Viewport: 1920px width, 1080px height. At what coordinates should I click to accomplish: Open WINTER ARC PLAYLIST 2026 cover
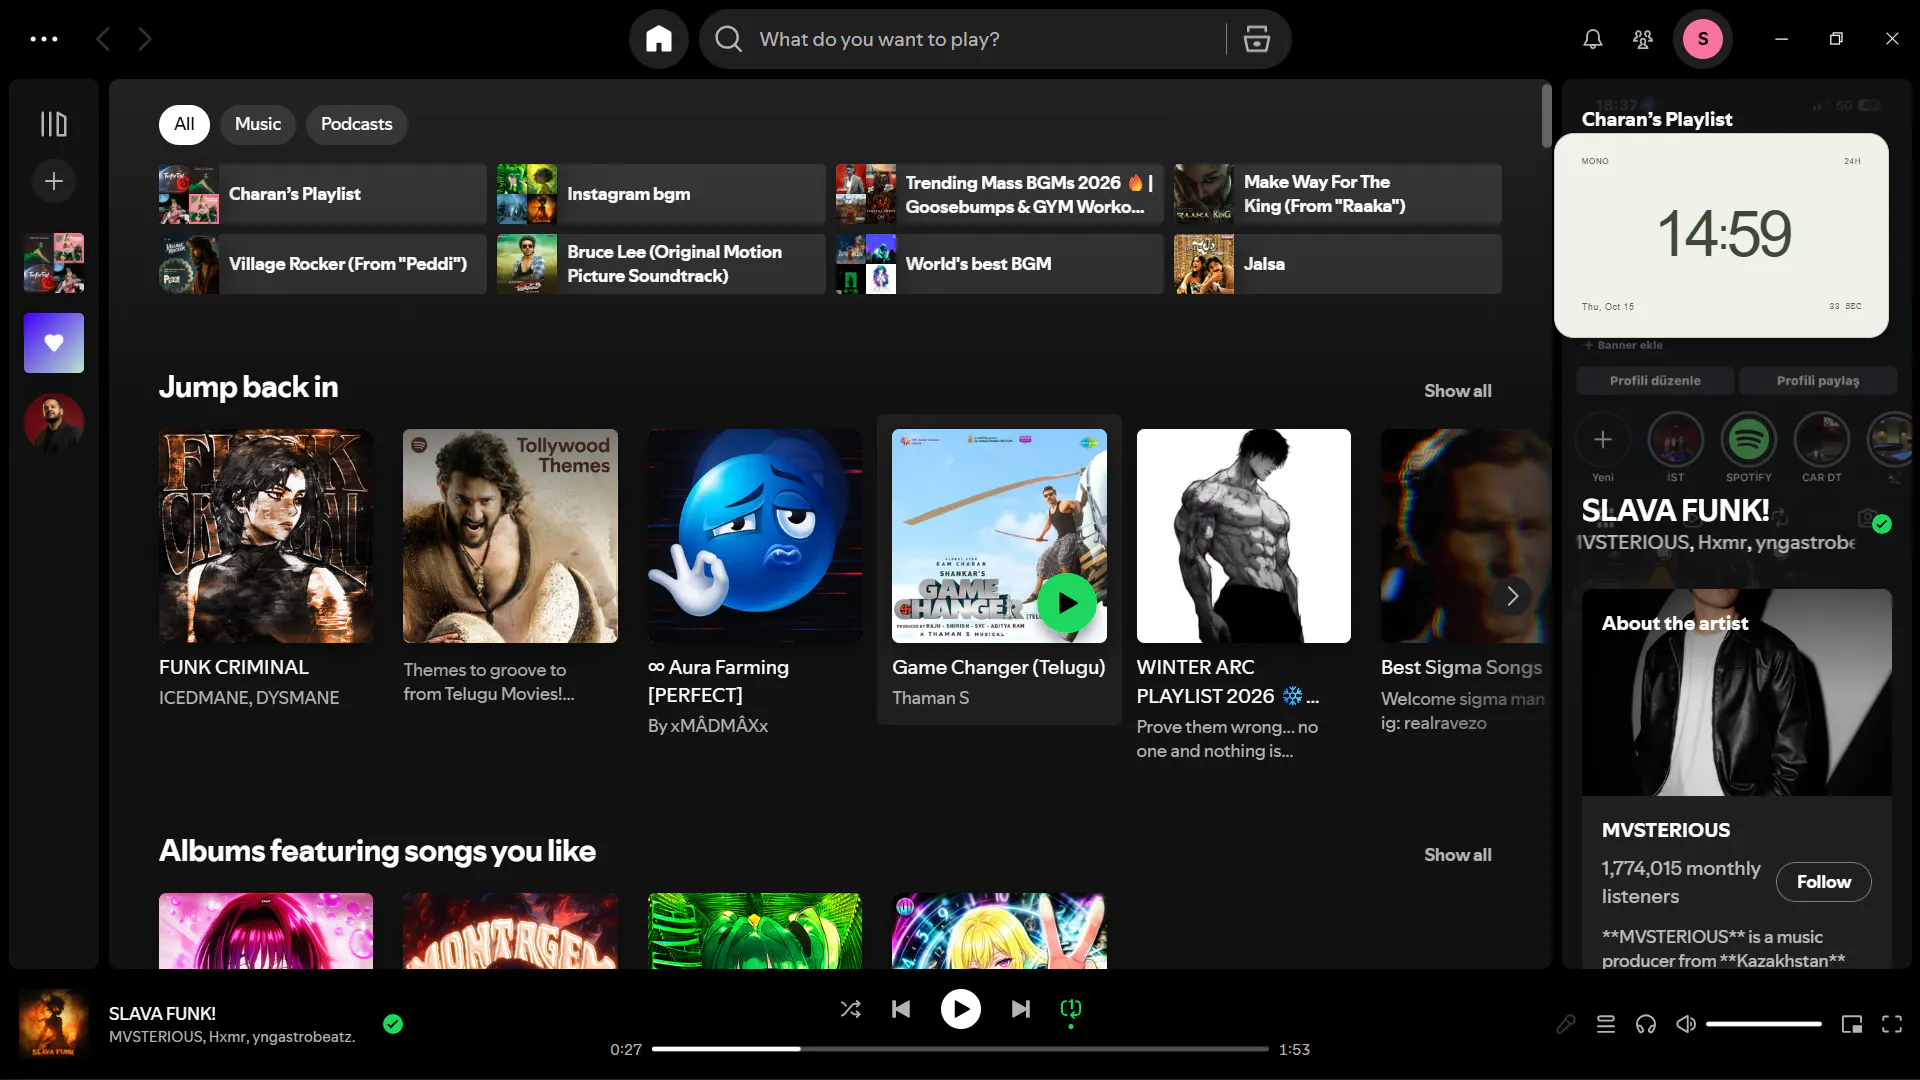(x=1243, y=536)
